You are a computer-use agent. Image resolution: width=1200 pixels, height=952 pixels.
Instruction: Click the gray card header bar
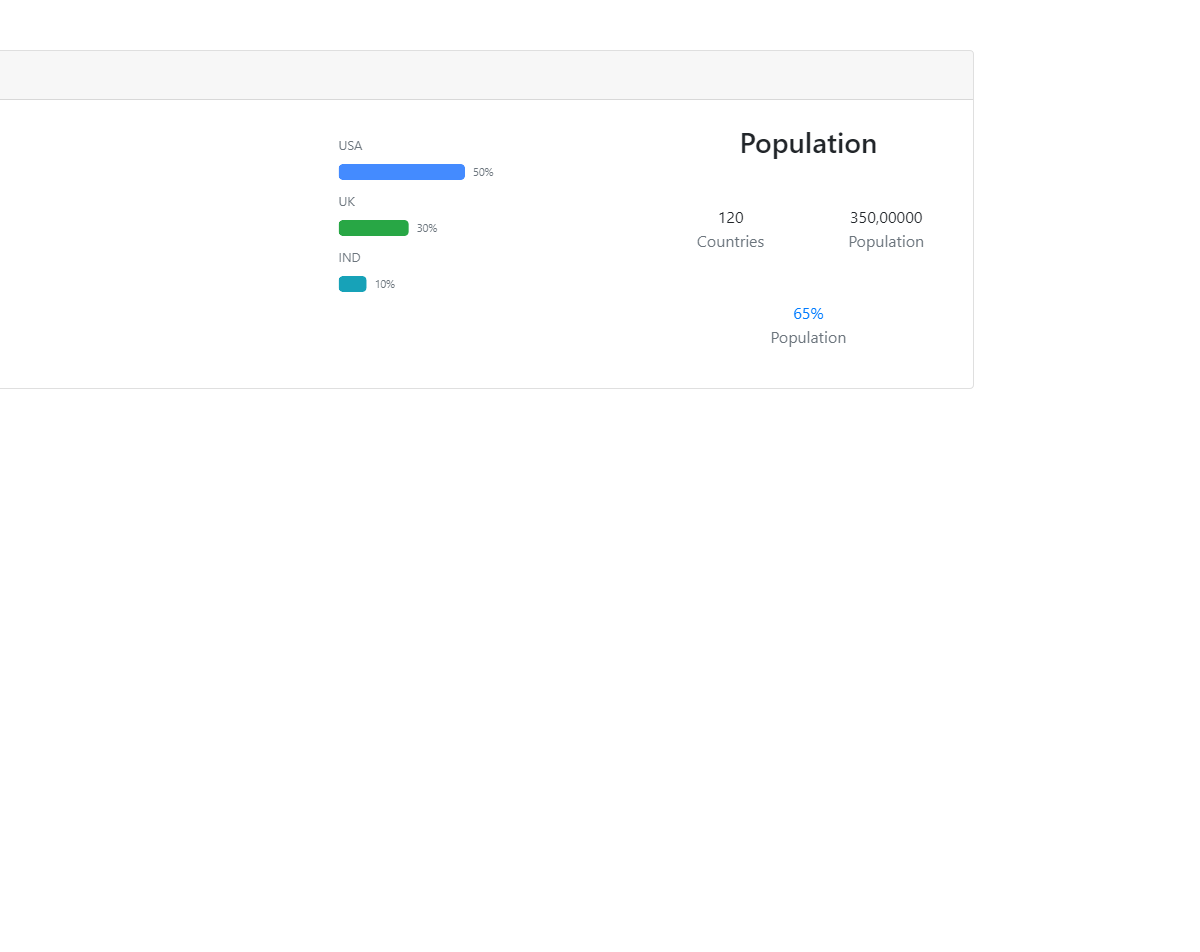(480, 75)
